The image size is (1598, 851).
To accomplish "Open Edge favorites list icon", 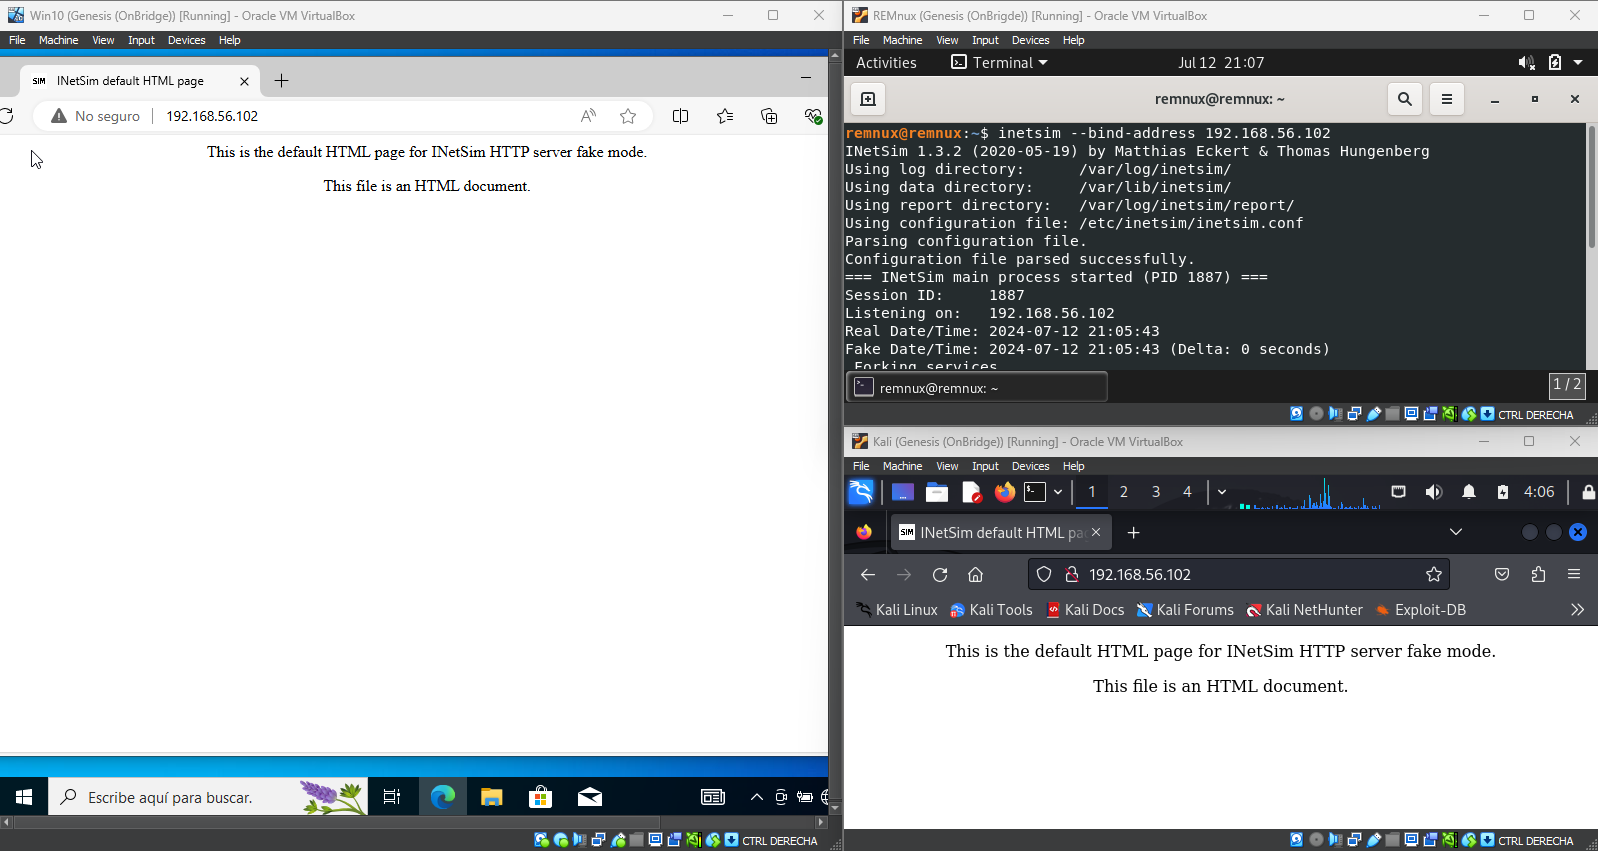I will 725,116.
